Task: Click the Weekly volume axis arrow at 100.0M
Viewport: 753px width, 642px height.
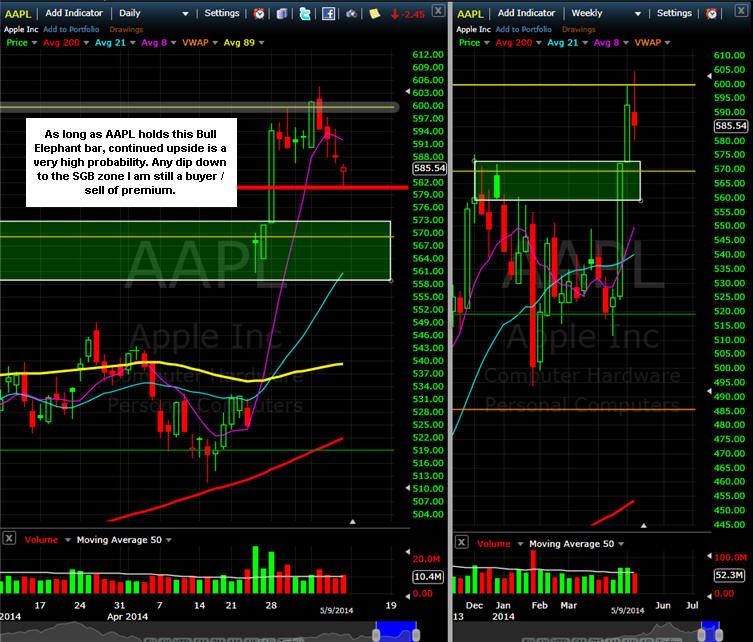Action: click(x=710, y=556)
